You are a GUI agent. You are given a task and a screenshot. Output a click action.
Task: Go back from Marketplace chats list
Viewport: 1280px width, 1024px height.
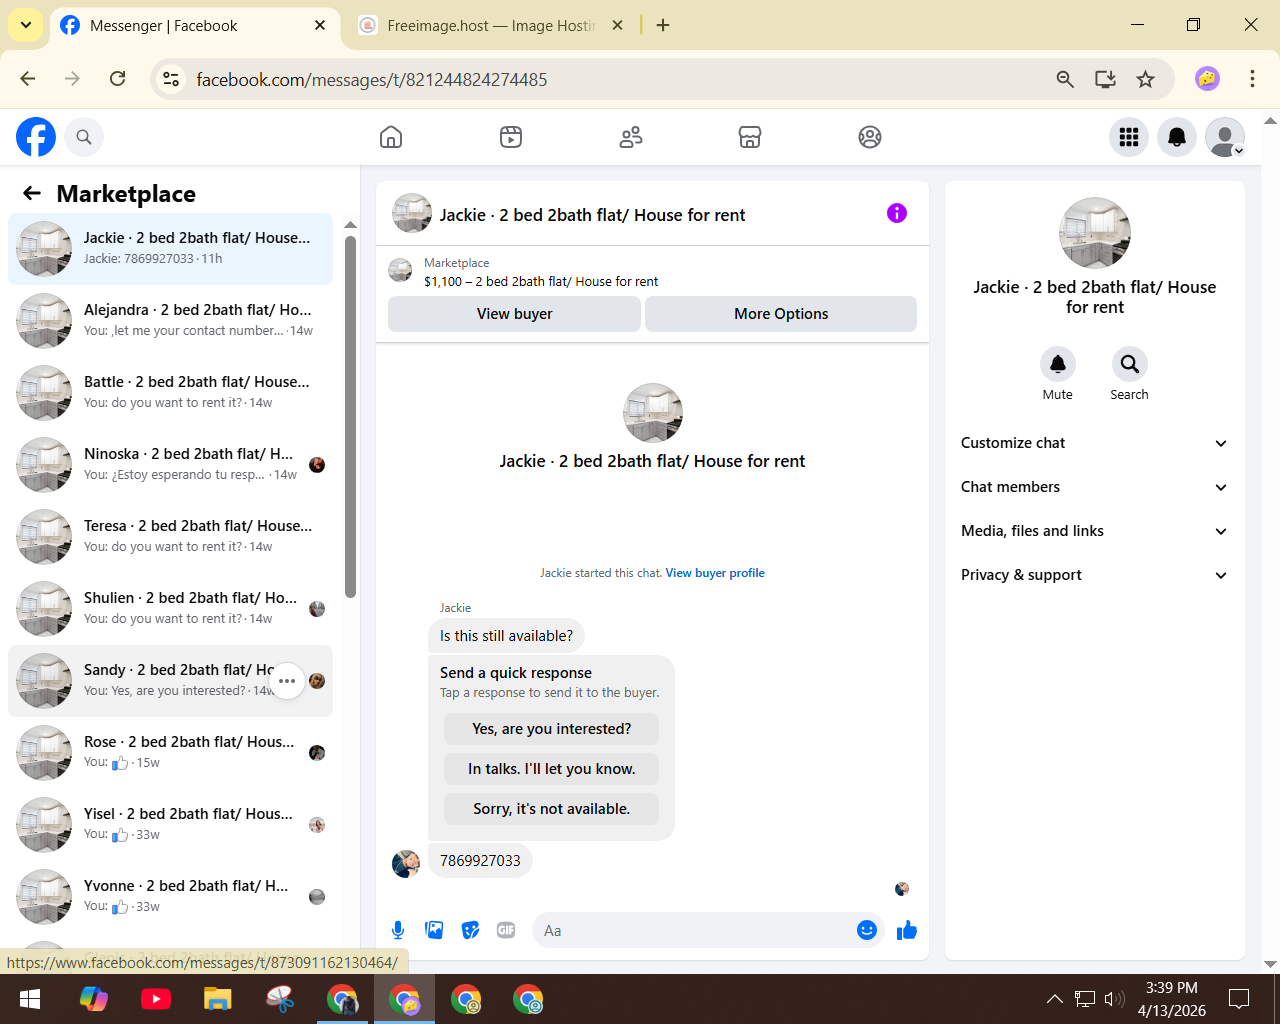point(32,193)
